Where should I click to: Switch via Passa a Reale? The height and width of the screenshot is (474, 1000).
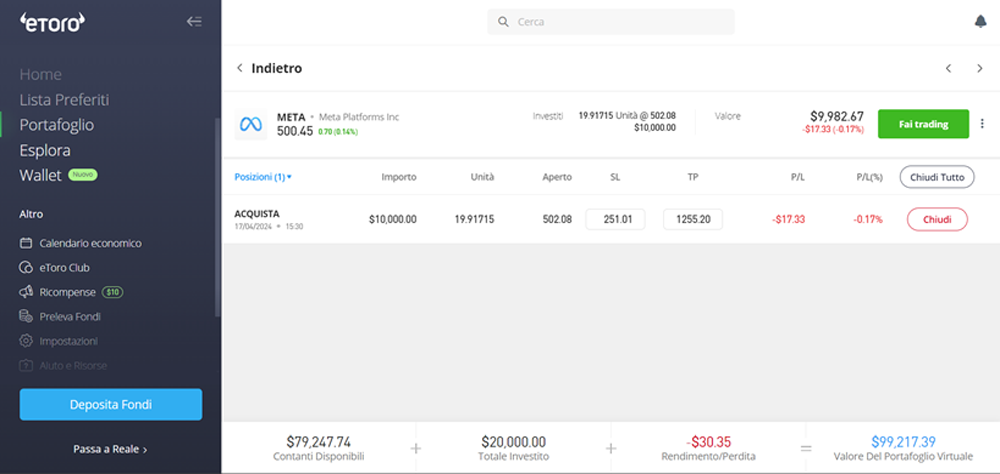coord(110,449)
